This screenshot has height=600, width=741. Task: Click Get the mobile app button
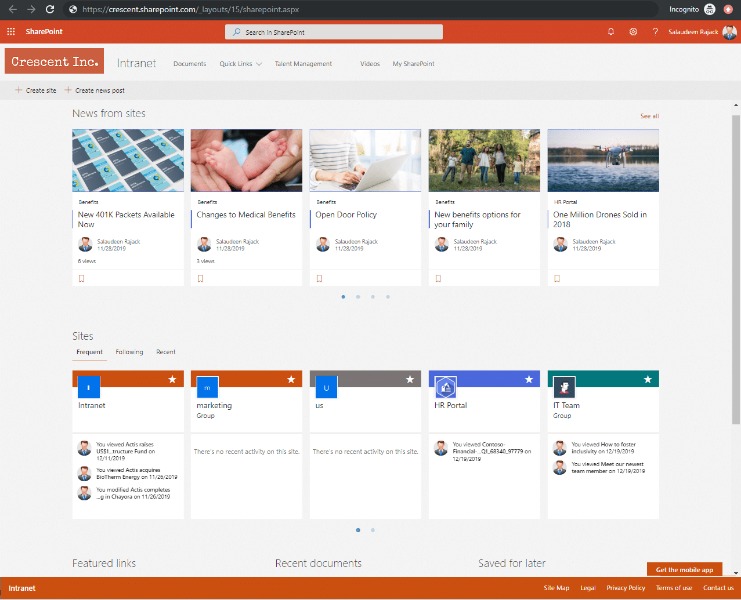click(684, 569)
